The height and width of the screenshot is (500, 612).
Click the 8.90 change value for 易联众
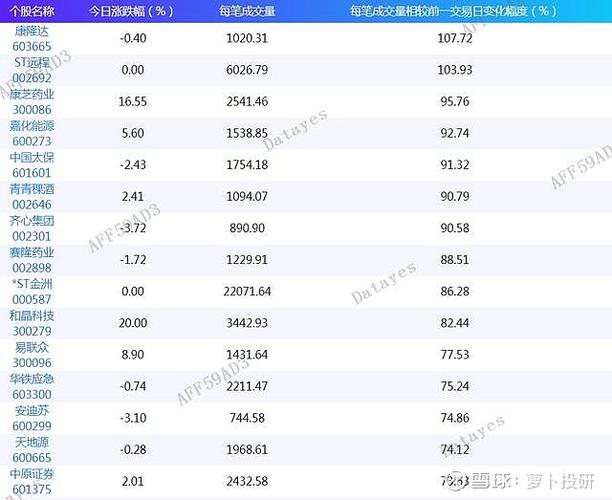pos(133,354)
